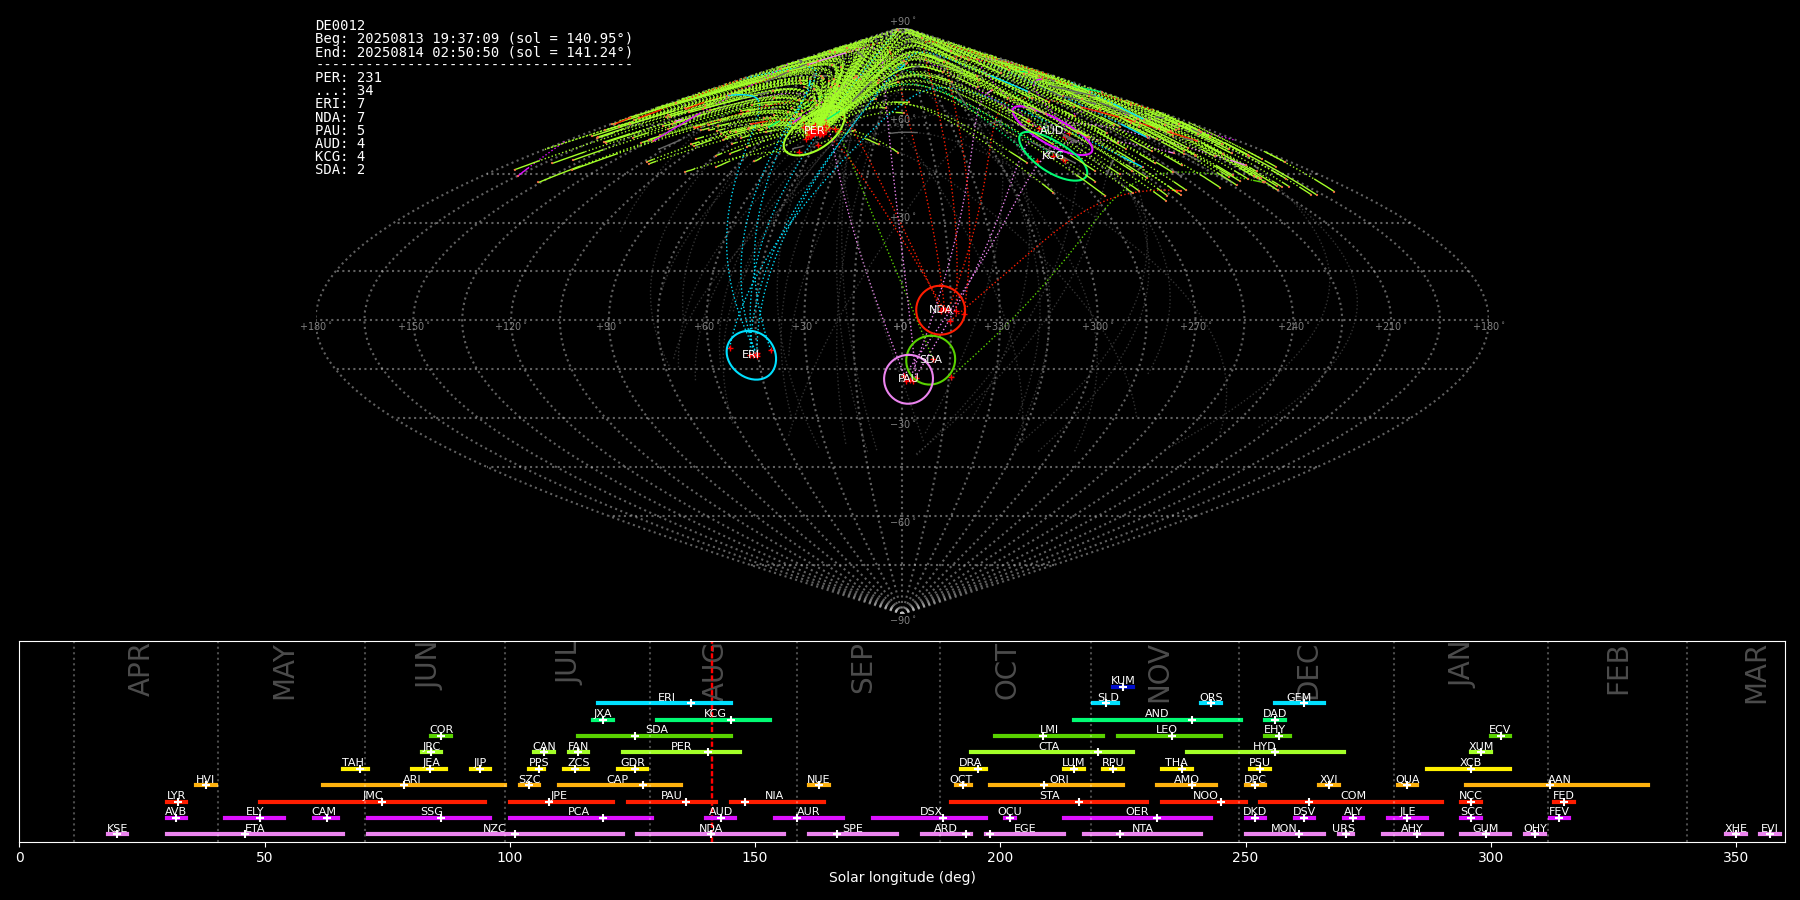Click the cyan ERI radiant circle on map
The width and height of the screenshot is (1800, 900).
pos(751,355)
